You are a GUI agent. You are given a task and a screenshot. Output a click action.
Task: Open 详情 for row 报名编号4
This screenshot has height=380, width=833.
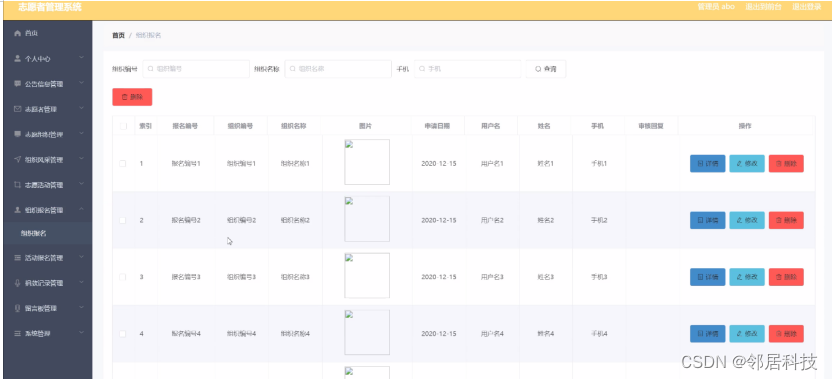[707, 334]
